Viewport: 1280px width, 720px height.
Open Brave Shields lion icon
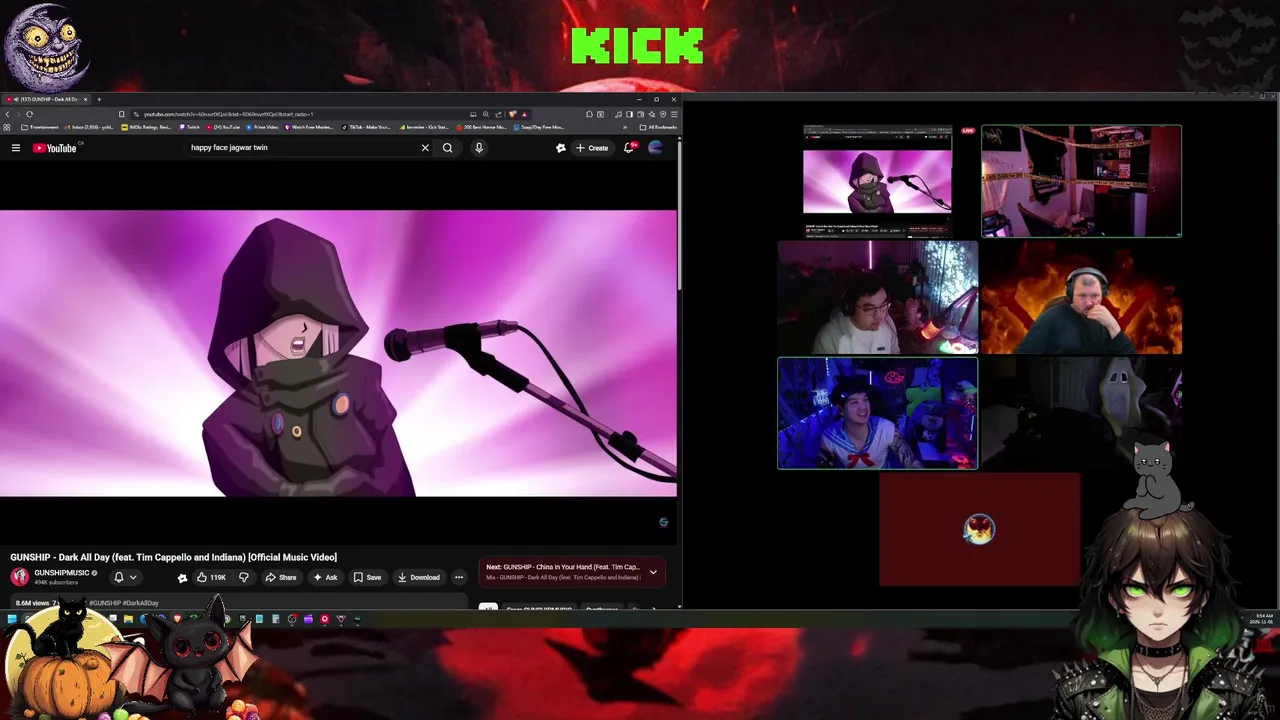(512, 114)
